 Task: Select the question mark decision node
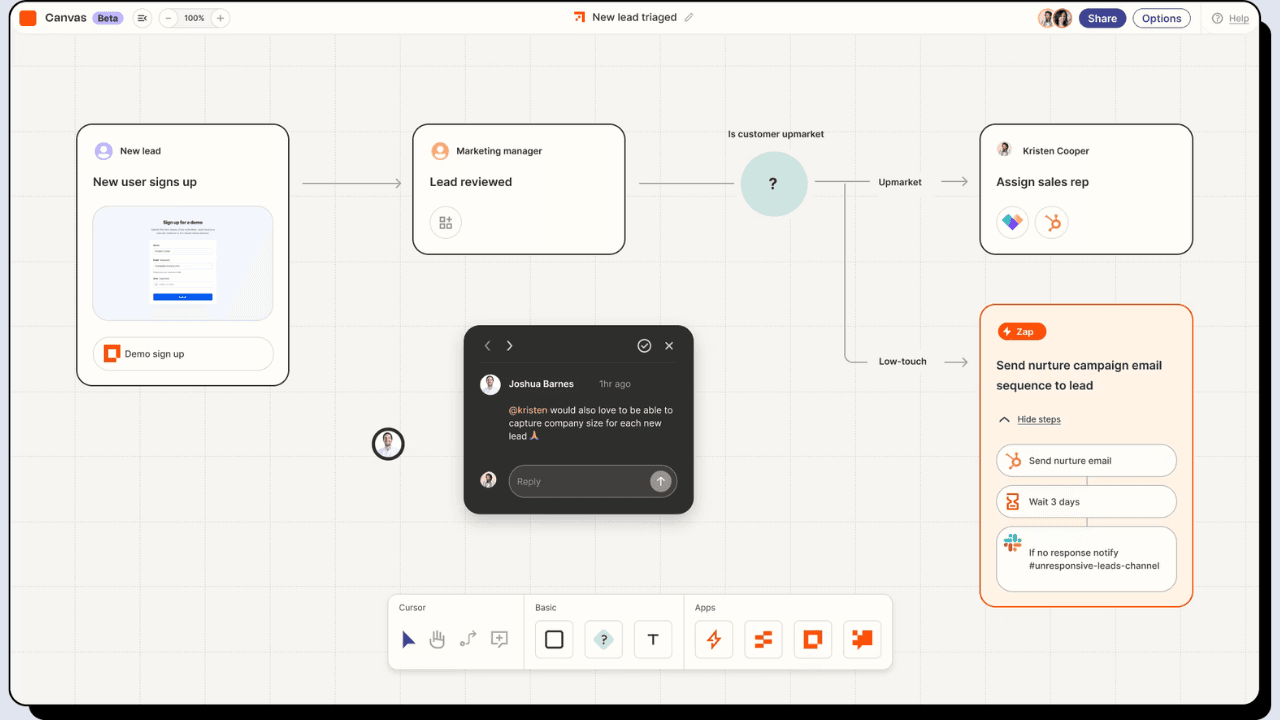pyautogui.click(x=773, y=184)
